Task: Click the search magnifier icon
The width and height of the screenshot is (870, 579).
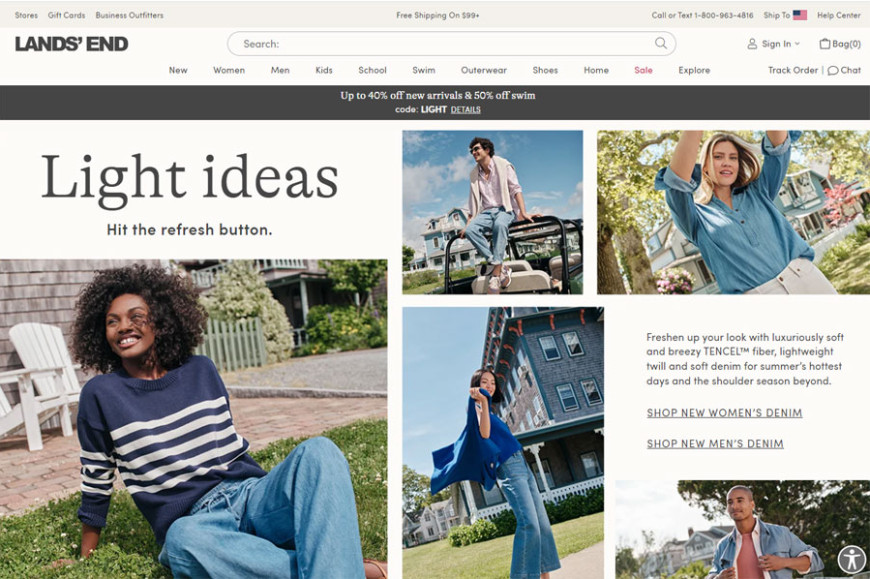Action: pyautogui.click(x=660, y=43)
